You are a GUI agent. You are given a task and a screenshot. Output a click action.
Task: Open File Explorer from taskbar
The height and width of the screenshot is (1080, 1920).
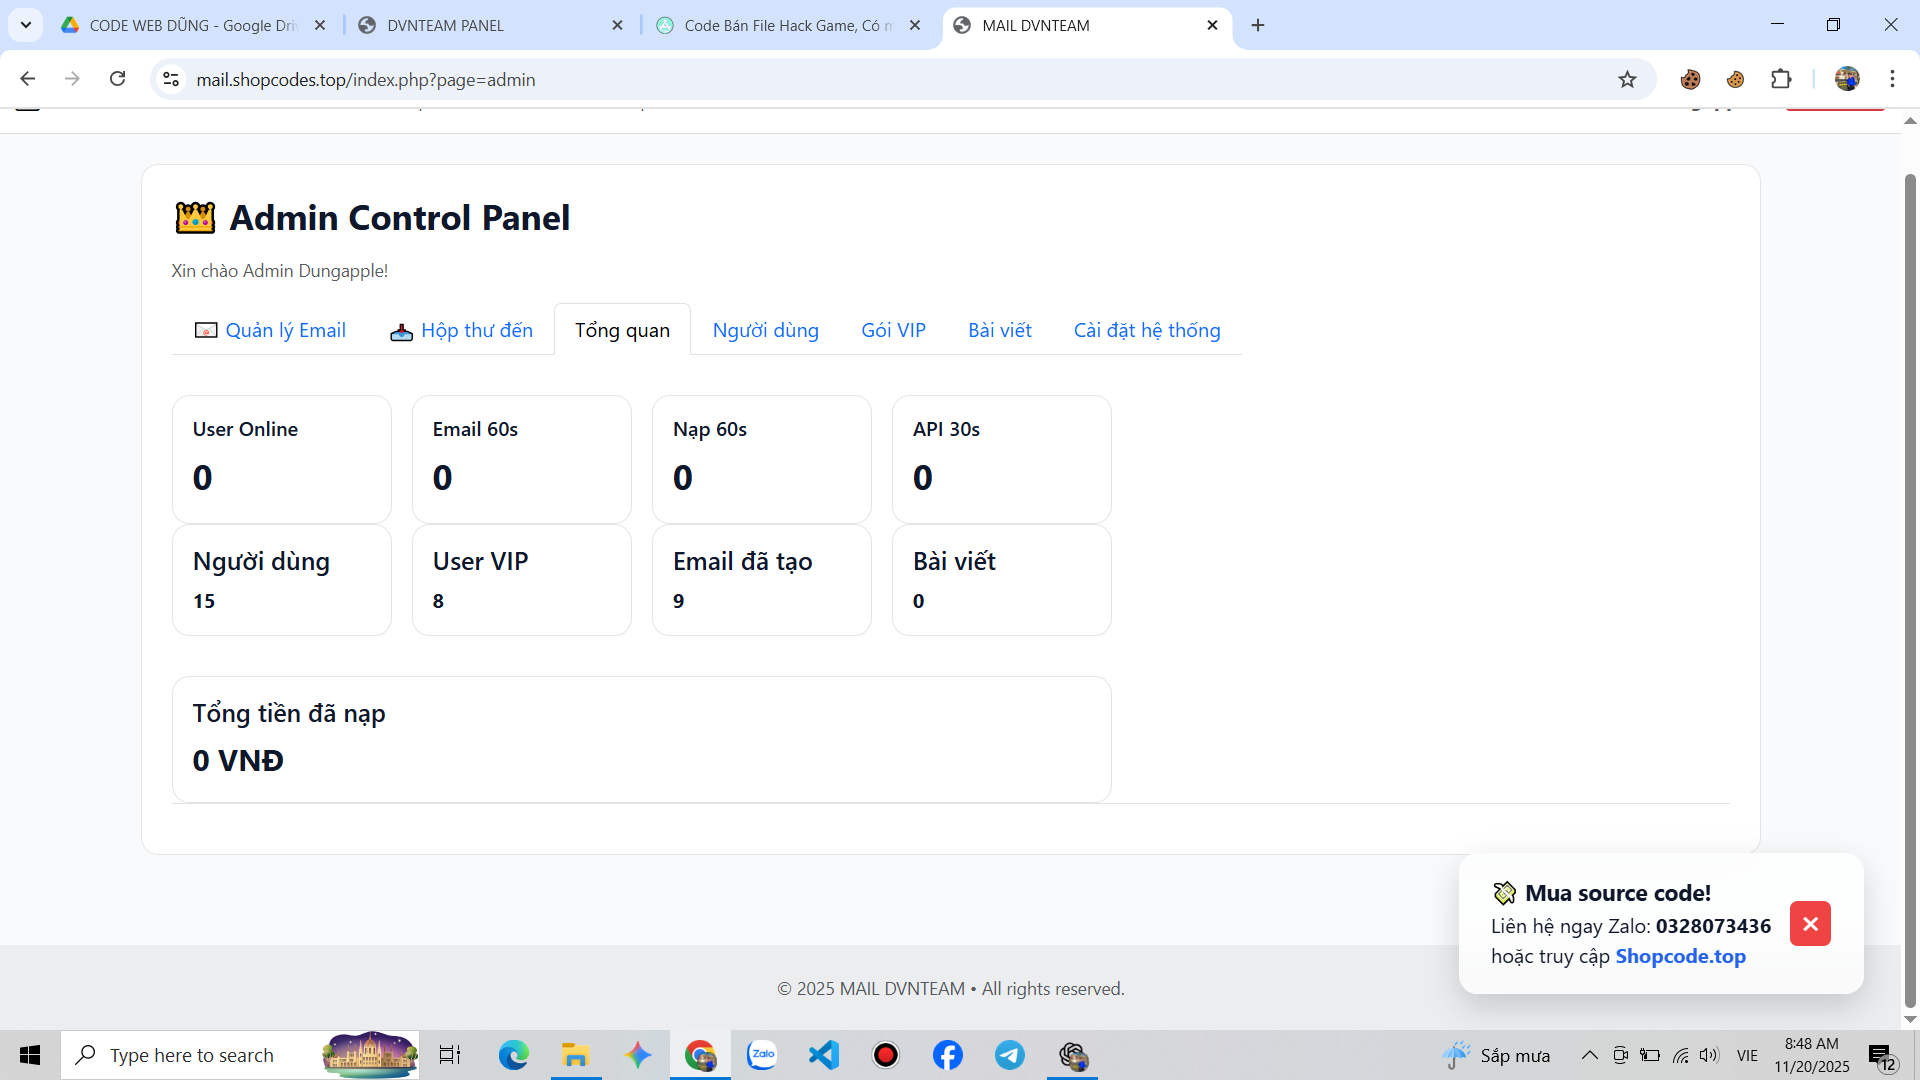(576, 1055)
